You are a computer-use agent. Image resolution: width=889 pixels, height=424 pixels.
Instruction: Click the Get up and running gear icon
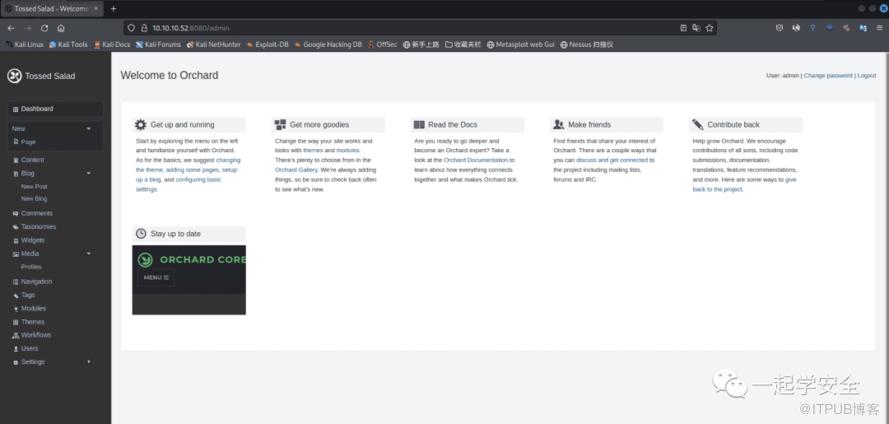pyautogui.click(x=141, y=125)
